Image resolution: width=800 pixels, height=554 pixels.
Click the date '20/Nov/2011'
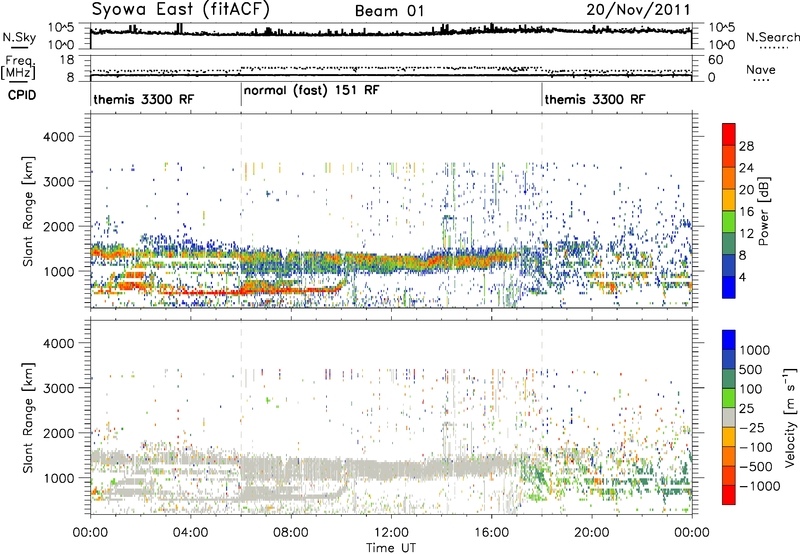pos(638,10)
